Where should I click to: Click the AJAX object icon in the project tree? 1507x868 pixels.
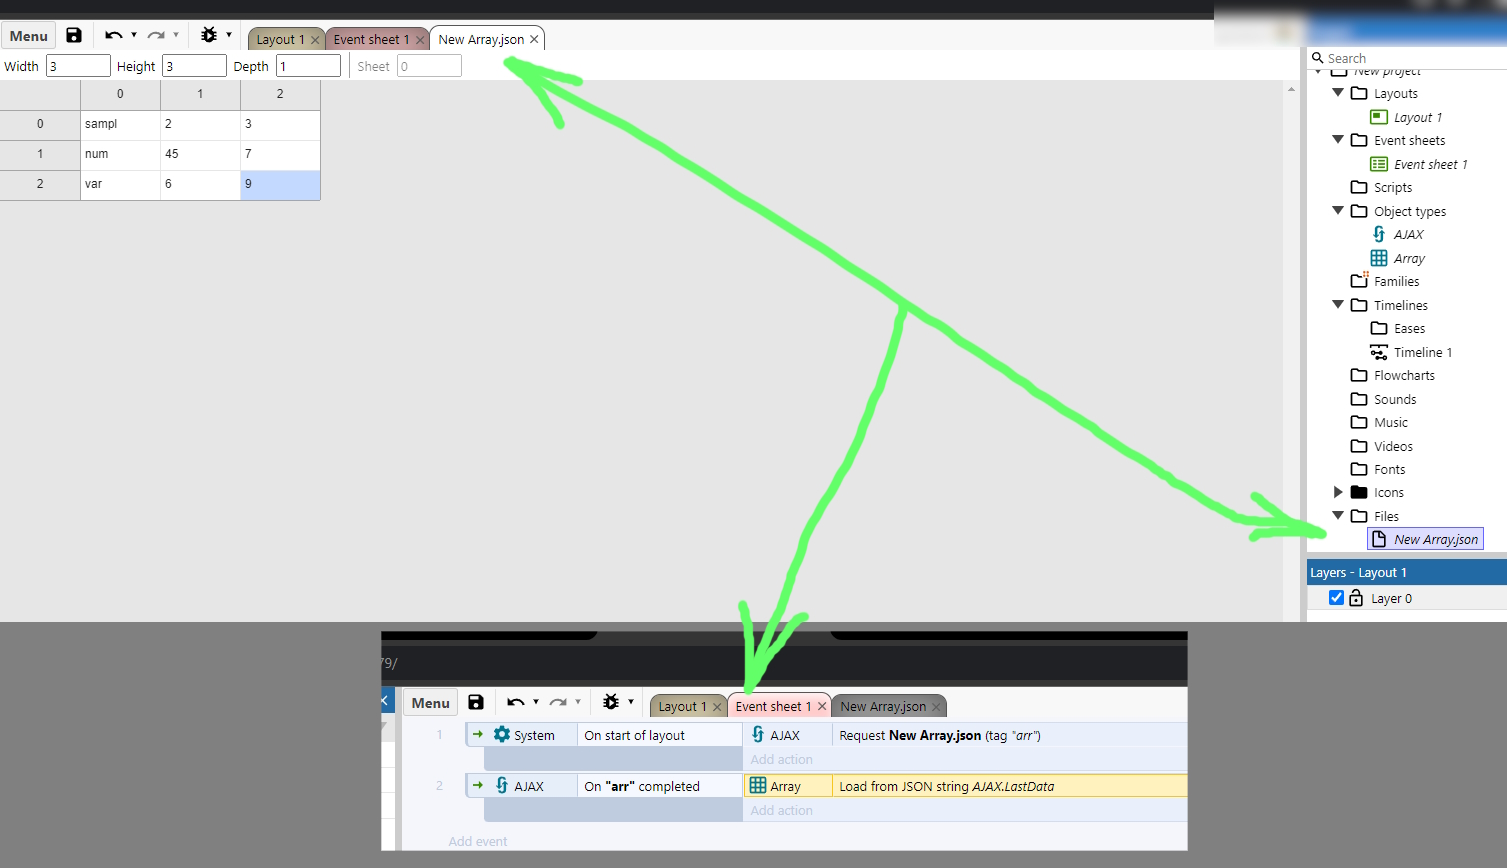click(x=1379, y=234)
